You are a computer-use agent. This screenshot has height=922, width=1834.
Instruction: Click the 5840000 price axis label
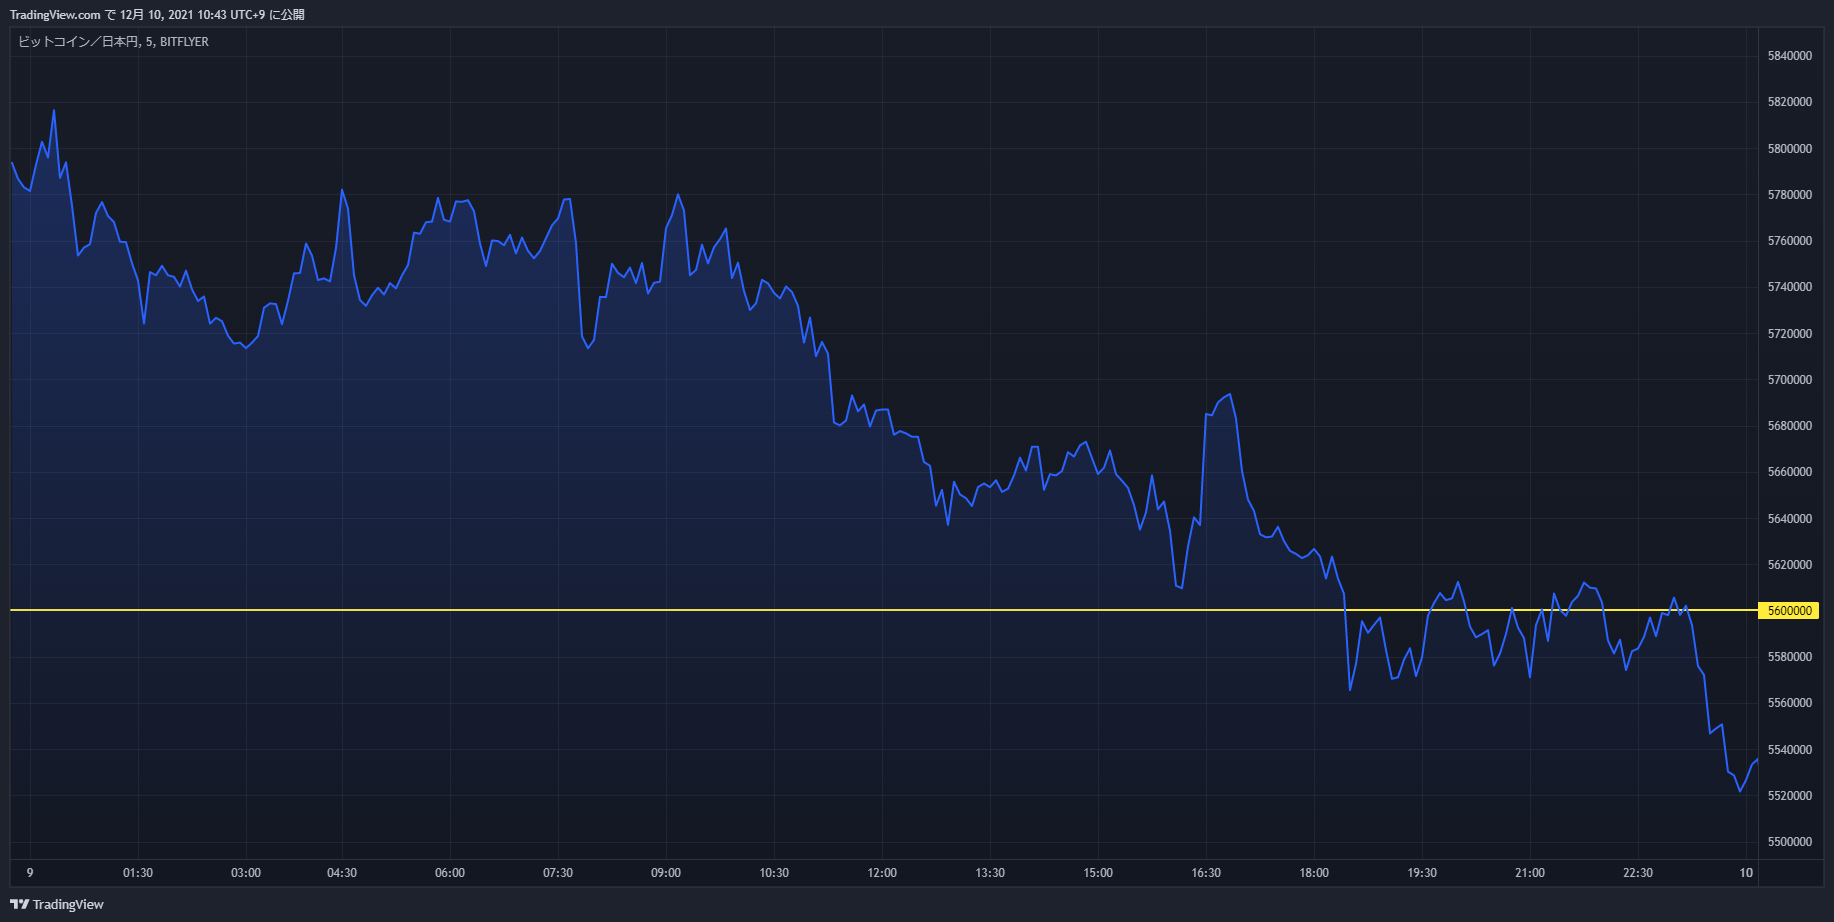[x=1790, y=56]
